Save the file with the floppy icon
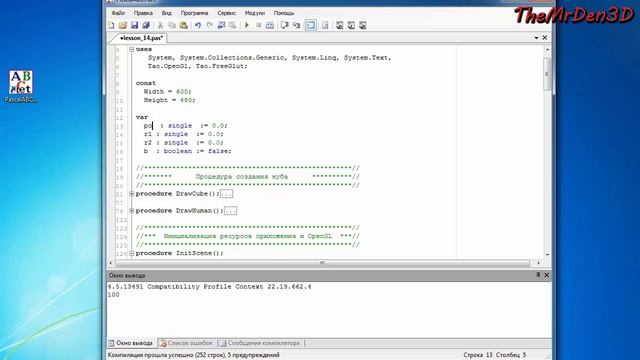The height and width of the screenshot is (360, 640). (x=134, y=25)
